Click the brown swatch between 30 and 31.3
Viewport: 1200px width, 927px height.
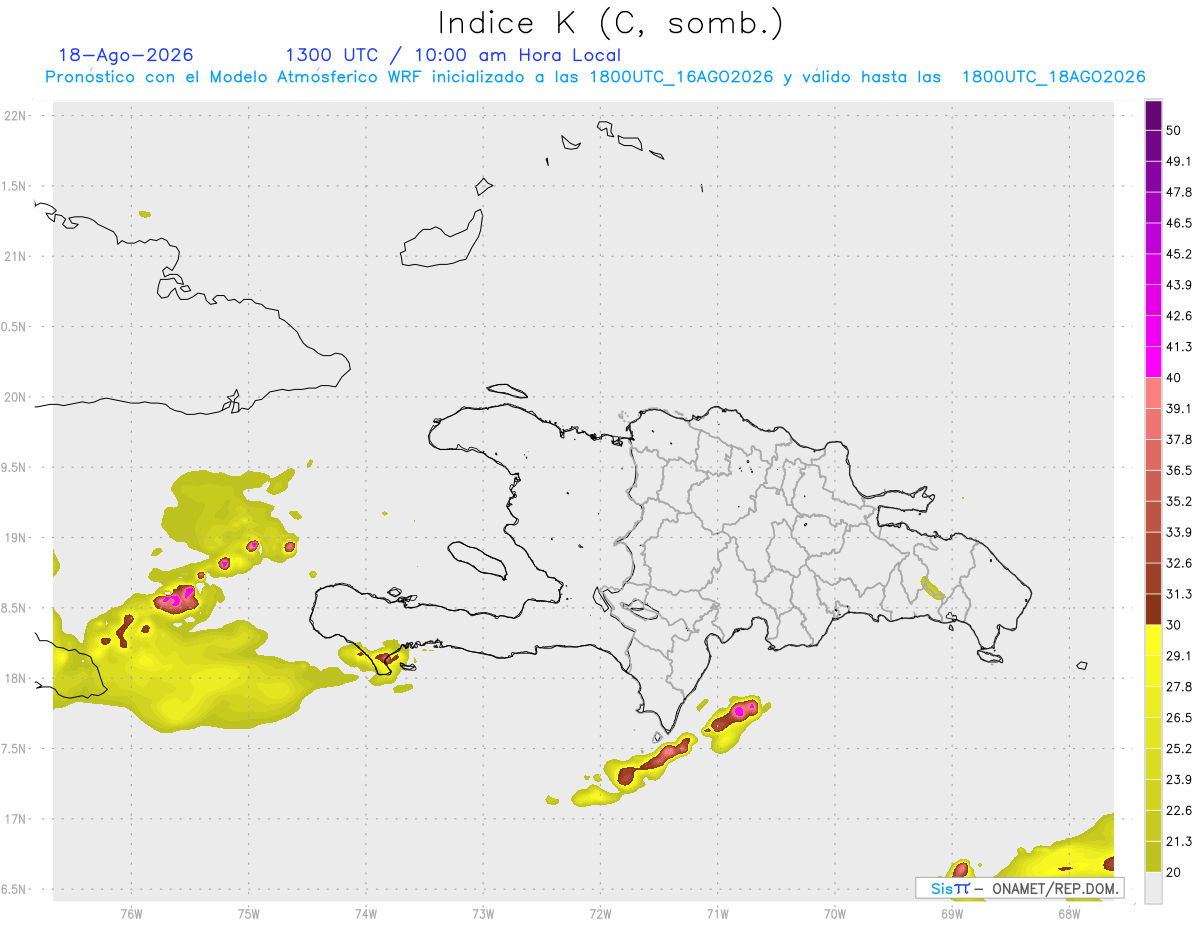click(1153, 609)
